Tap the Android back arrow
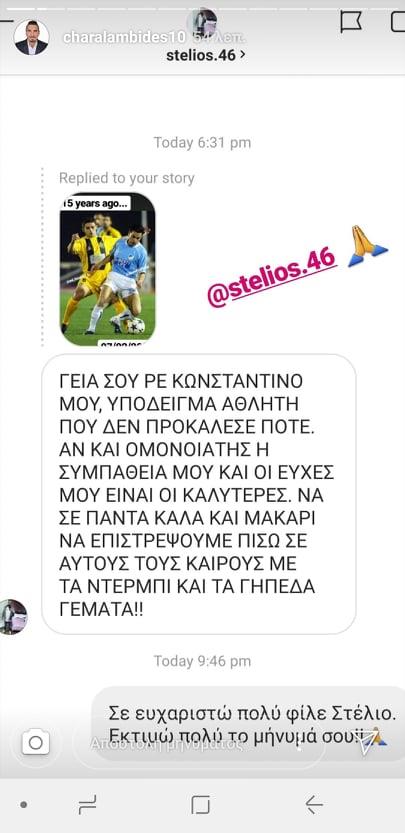Screen dimensions: 405x833 314,805
